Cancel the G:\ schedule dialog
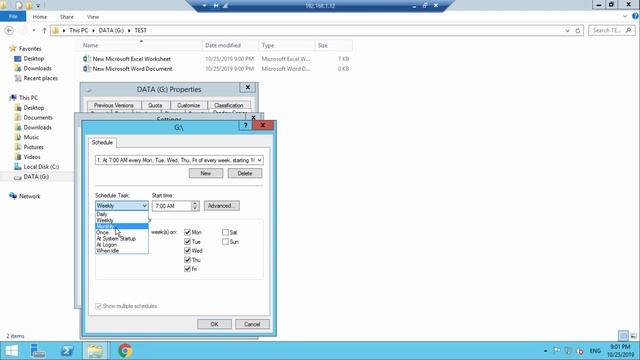The image size is (640, 360). tap(252, 324)
